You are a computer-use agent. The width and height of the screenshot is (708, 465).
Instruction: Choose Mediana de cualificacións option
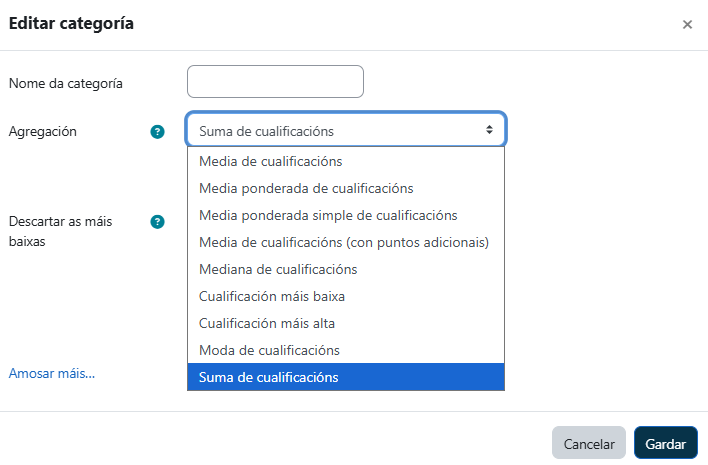[278, 269]
